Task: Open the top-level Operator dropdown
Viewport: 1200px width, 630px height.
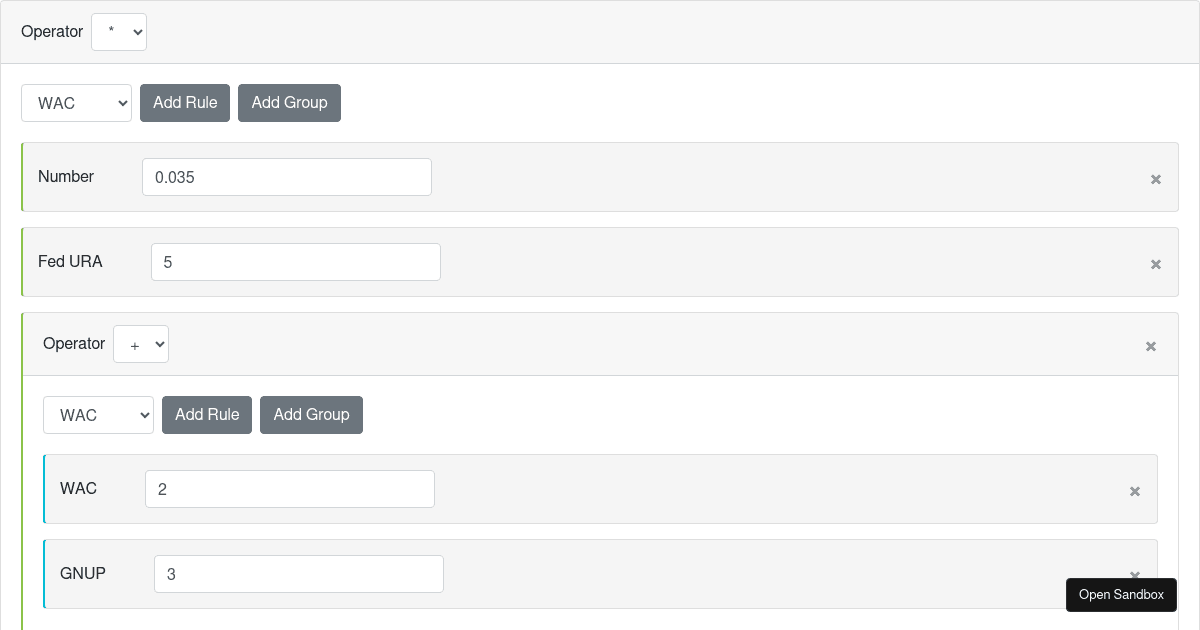Action: [118, 31]
